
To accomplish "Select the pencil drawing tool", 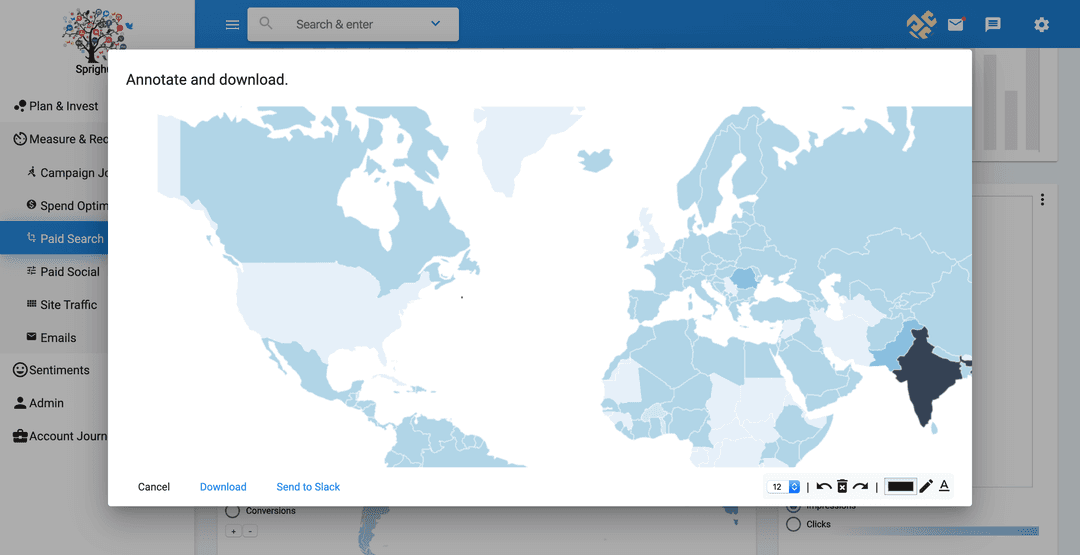I will [x=926, y=486].
